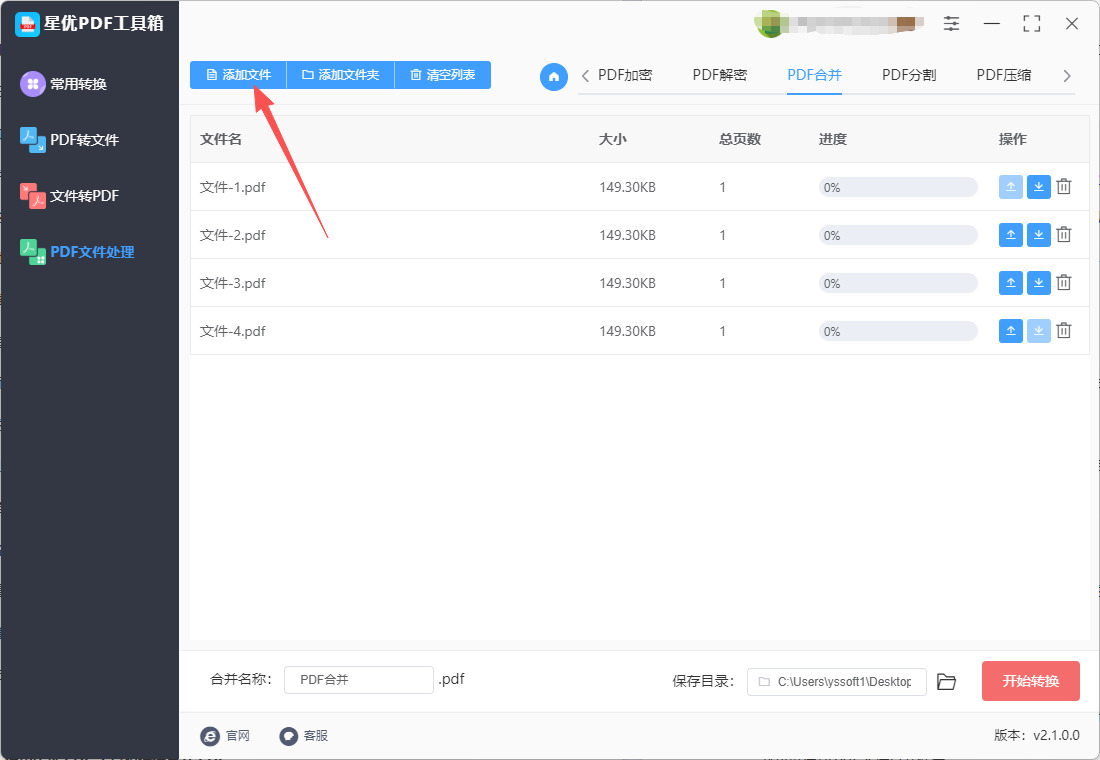The height and width of the screenshot is (760, 1100).
Task: Click the 添加文件夹 button
Action: [x=340, y=75]
